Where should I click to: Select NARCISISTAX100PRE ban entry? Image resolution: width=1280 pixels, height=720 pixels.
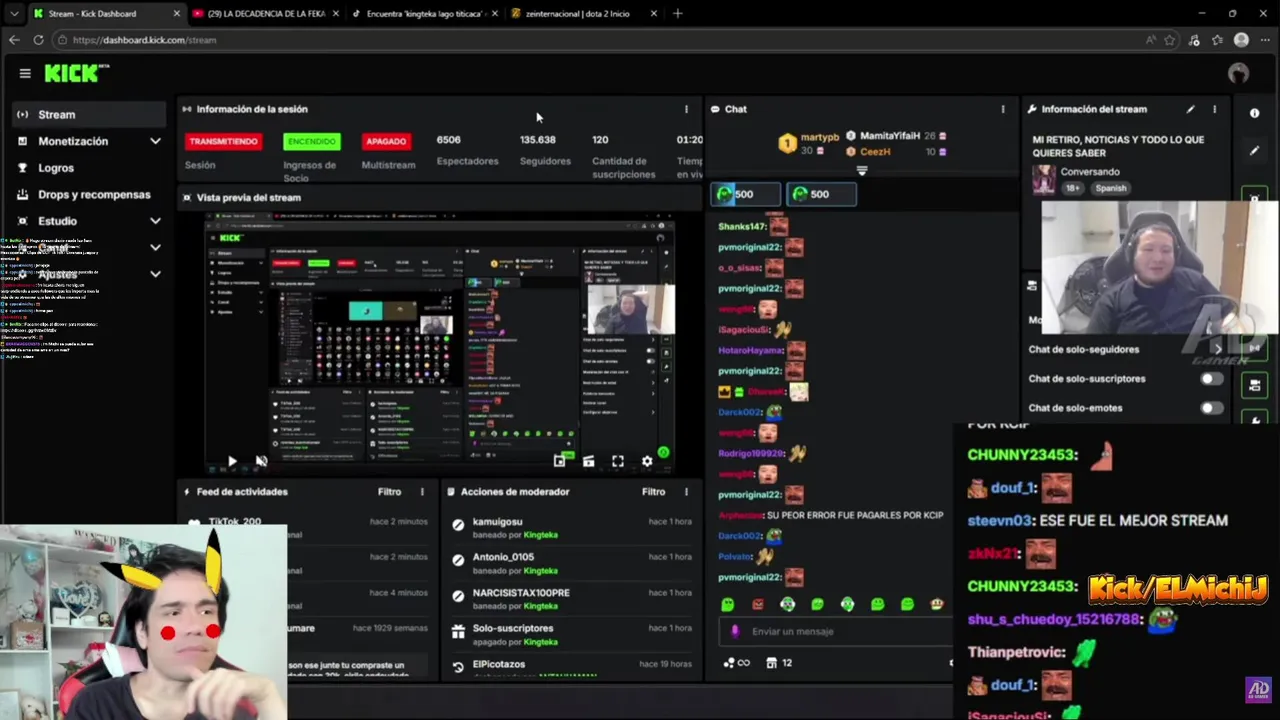pos(571,599)
